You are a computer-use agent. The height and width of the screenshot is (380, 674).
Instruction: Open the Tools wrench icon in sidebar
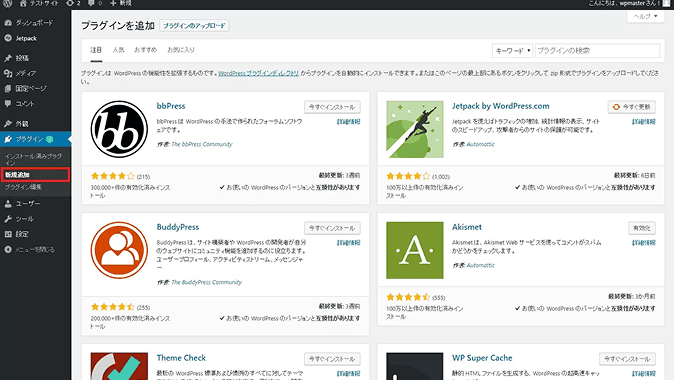(8, 219)
